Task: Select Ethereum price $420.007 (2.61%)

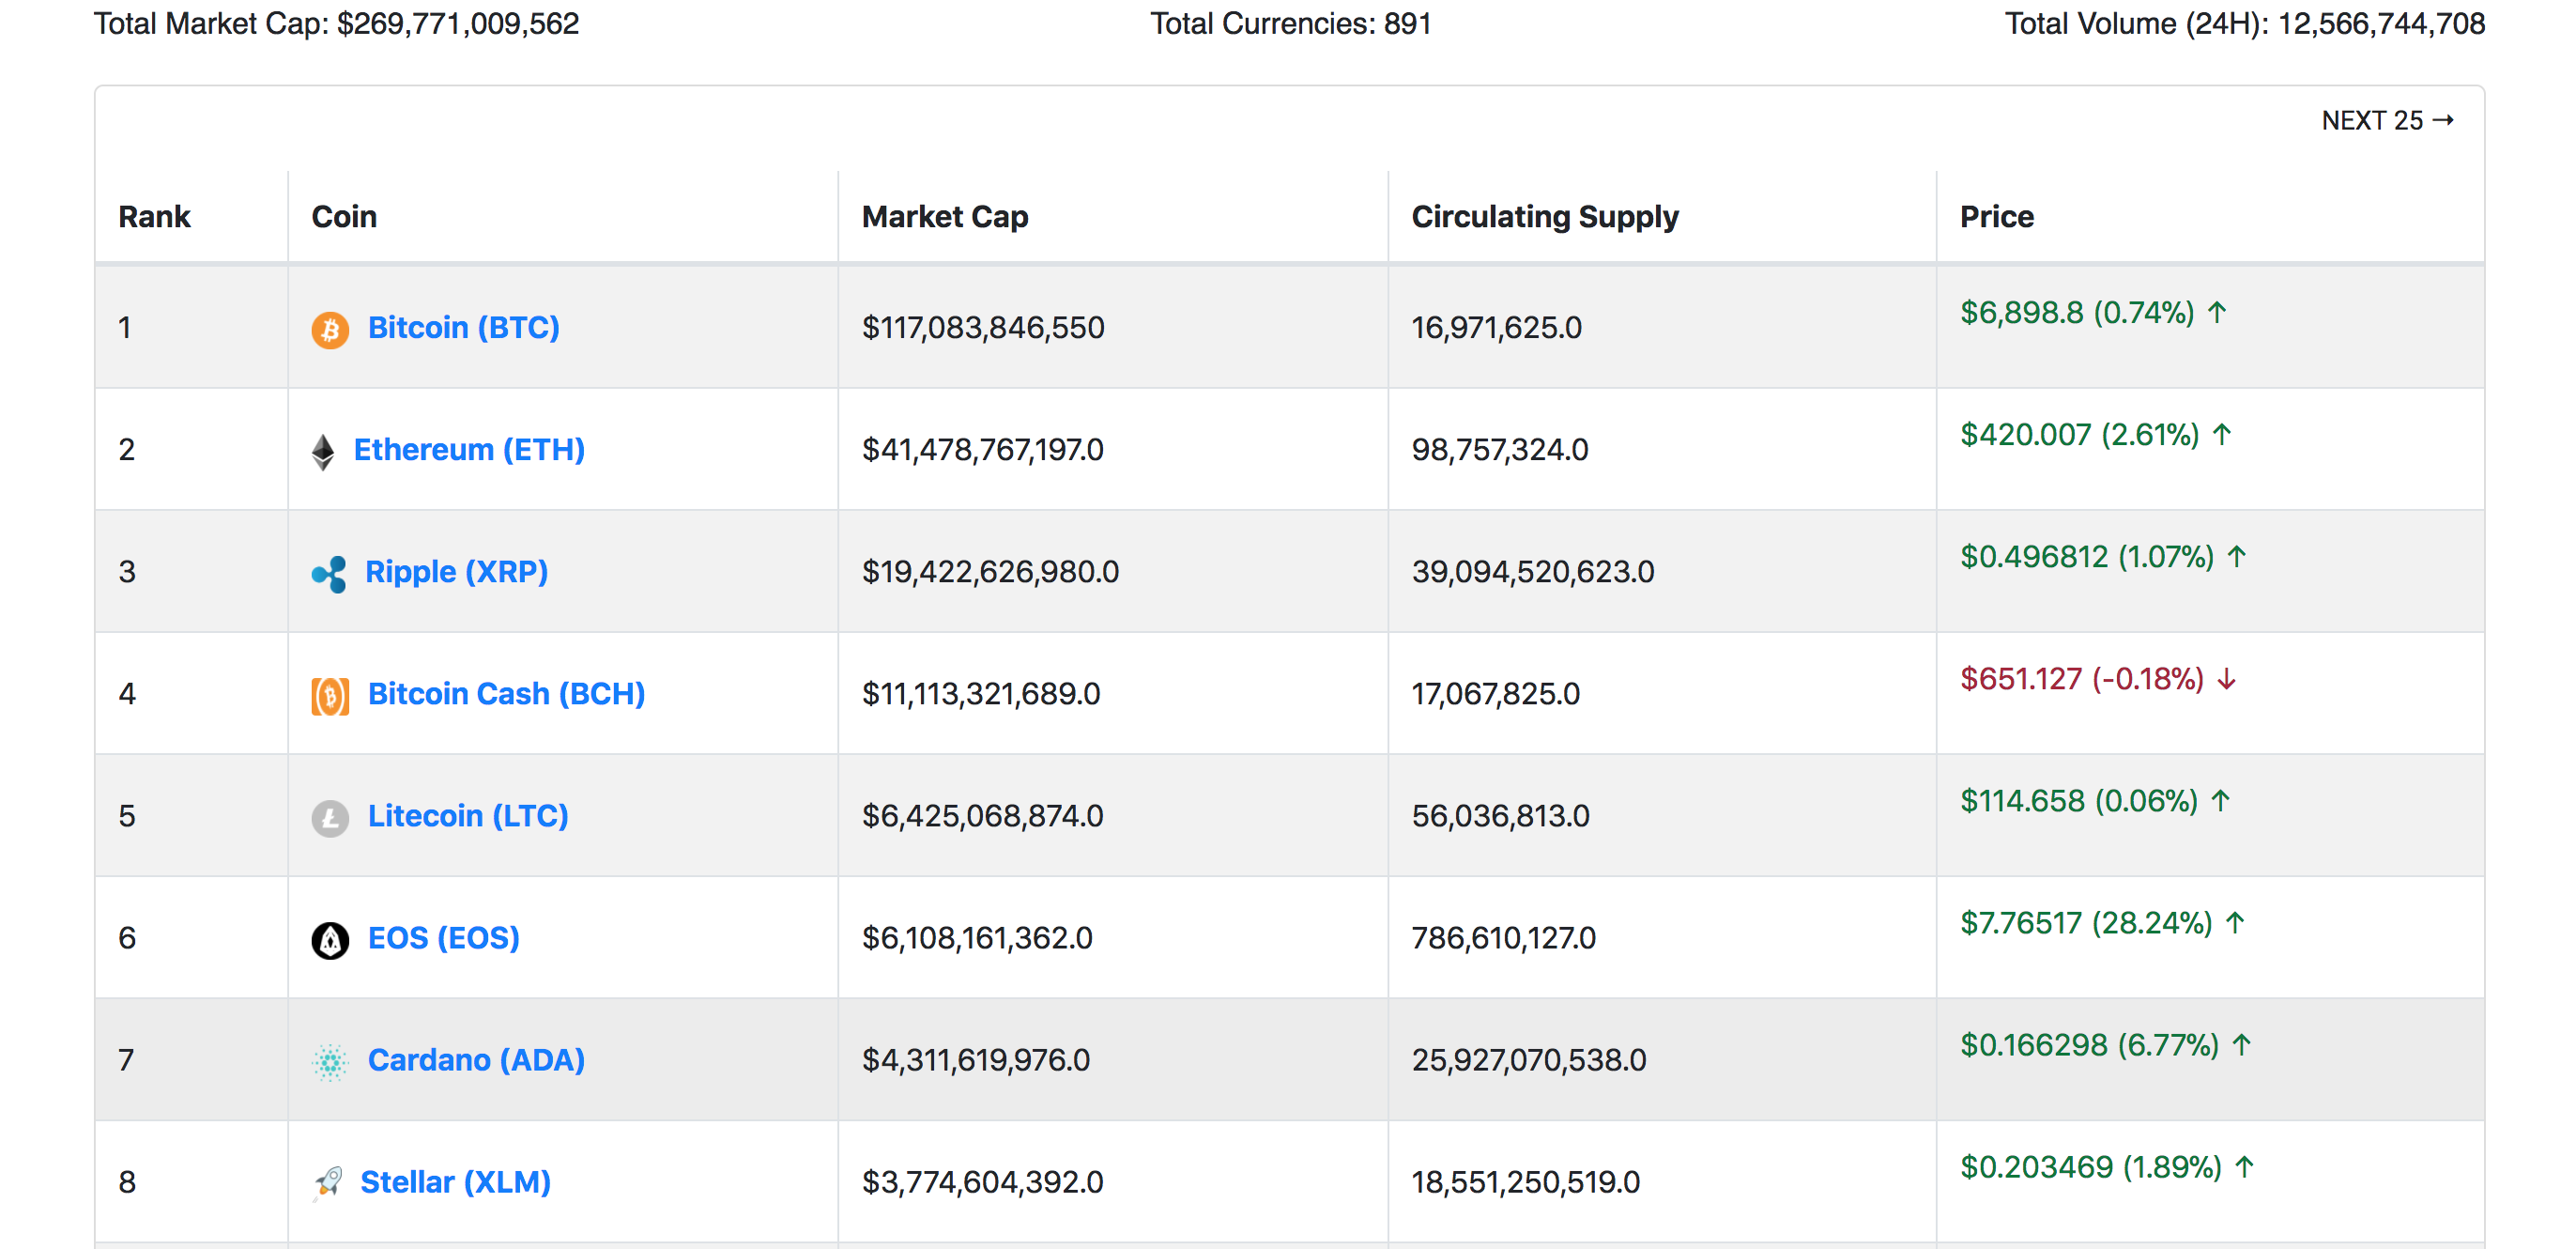Action: [x=2080, y=435]
